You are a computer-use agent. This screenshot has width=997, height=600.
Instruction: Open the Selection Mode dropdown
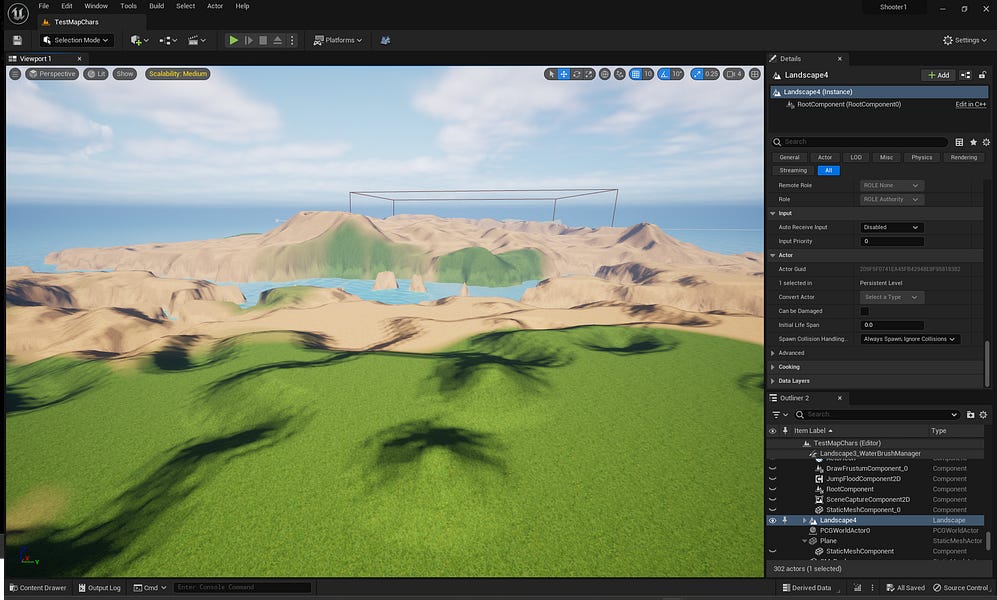tap(76, 40)
